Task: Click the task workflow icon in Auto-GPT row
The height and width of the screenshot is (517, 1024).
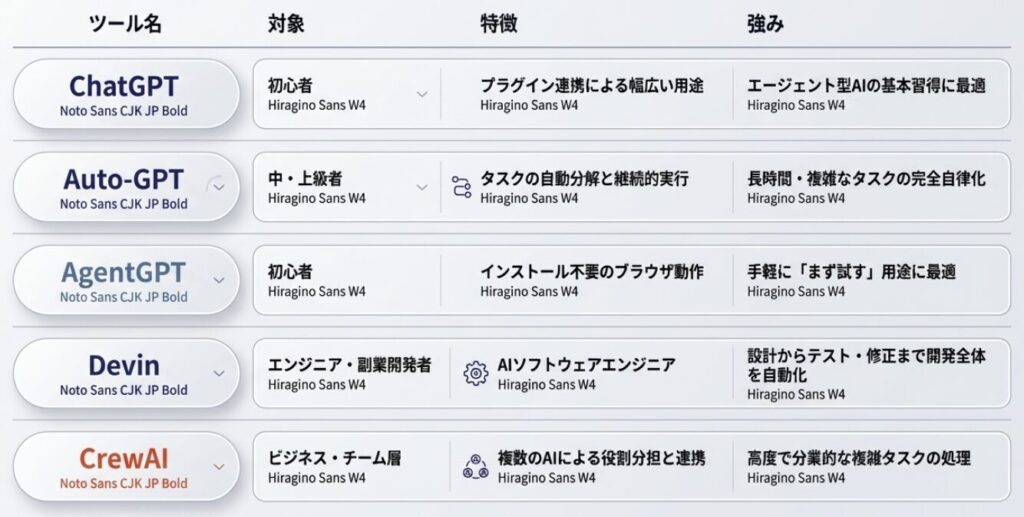Action: pyautogui.click(x=461, y=186)
